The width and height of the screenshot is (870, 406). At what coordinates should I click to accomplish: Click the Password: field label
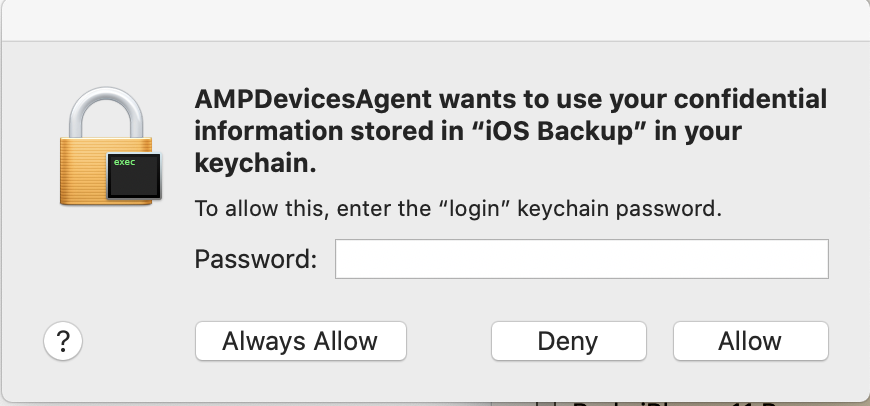tap(255, 260)
